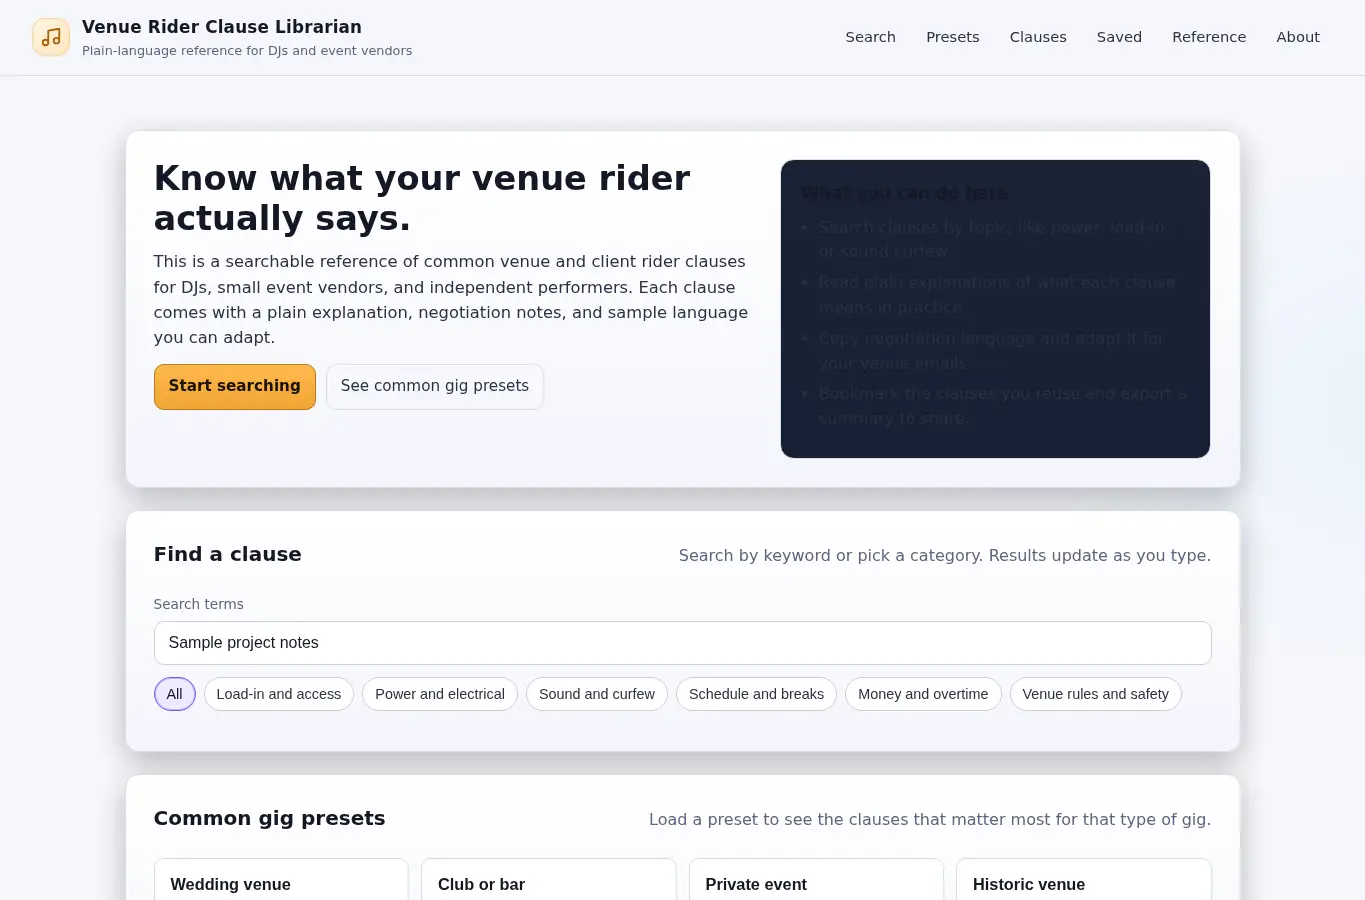Click the Find a clause heading

coord(227,554)
